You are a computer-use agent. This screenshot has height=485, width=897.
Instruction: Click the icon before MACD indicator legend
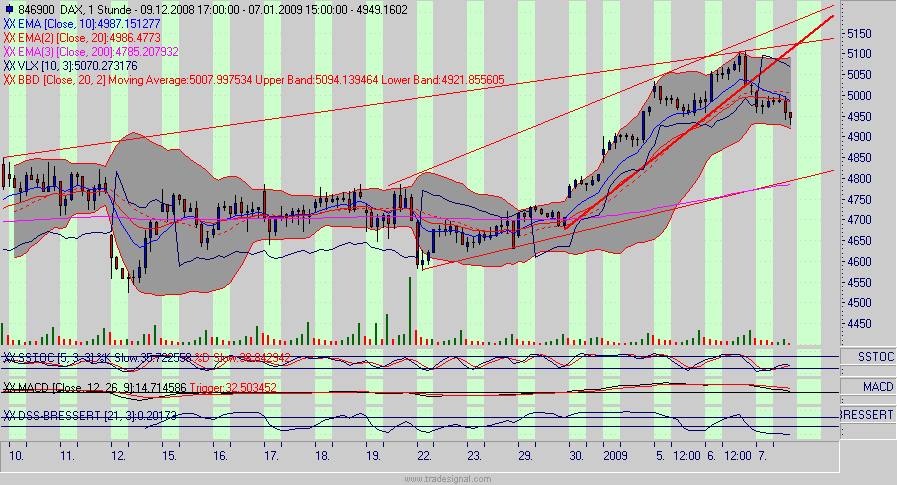[10, 387]
